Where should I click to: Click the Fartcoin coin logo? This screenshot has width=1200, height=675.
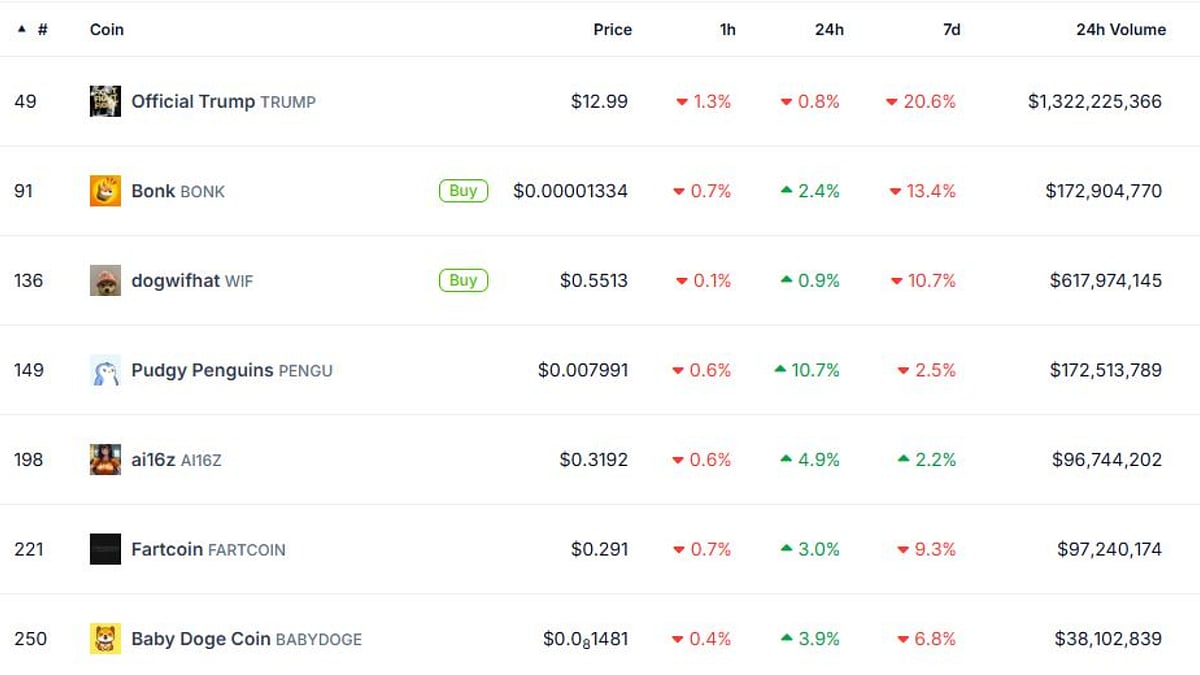pos(105,549)
